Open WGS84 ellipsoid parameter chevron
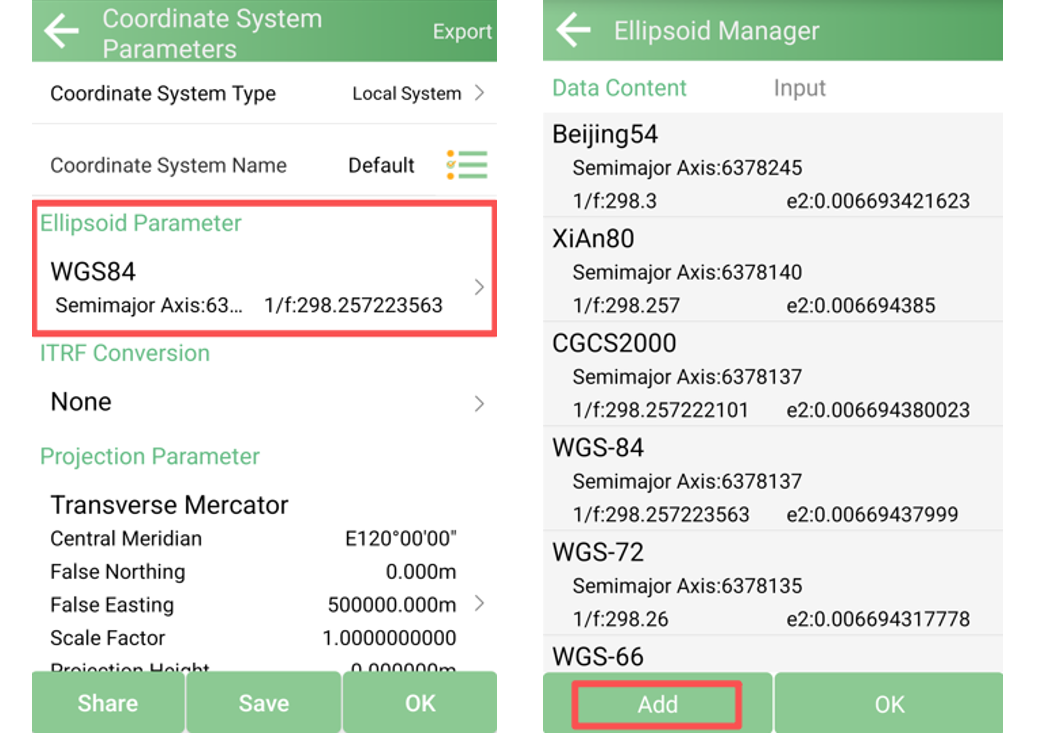Image resolution: width=1038 pixels, height=734 pixels. pos(479,287)
